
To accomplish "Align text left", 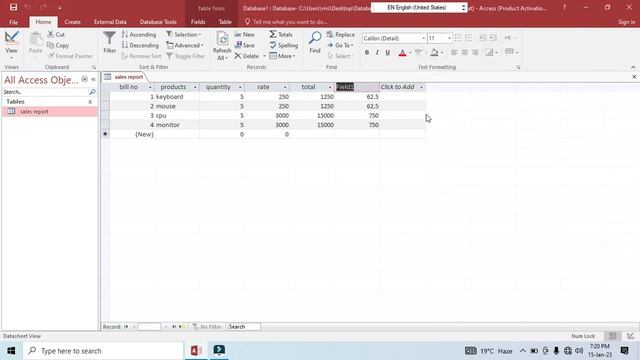I will tap(454, 52).
